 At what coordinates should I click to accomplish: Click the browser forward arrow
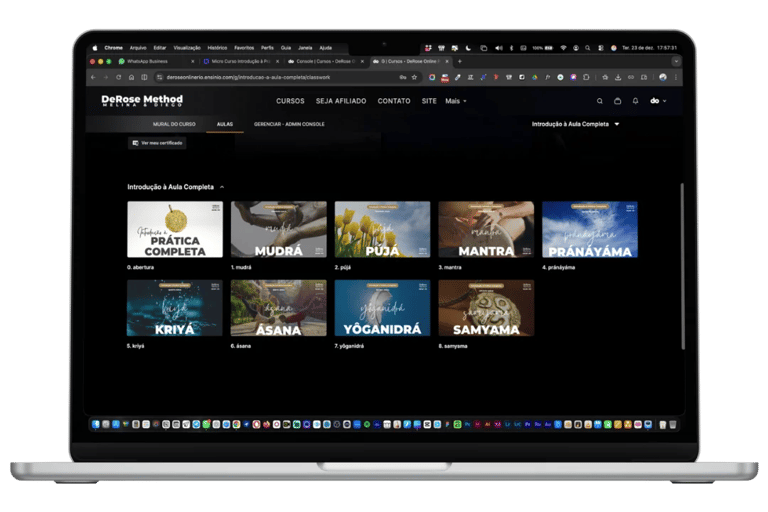pos(106,77)
